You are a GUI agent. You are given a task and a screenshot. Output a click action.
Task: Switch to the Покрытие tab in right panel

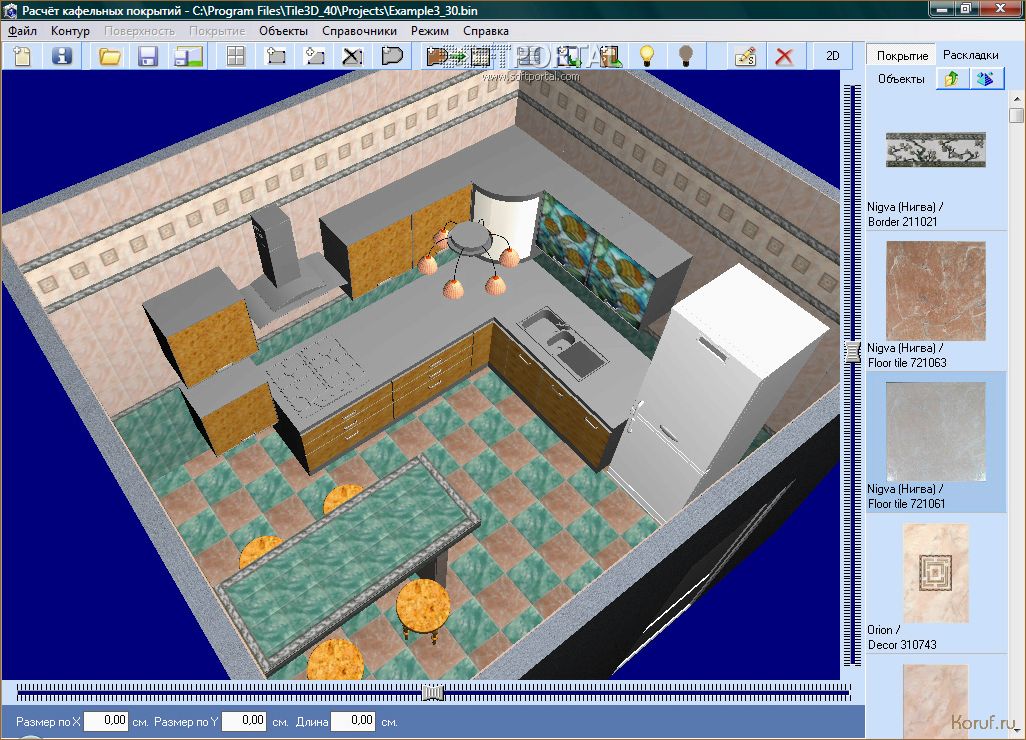(x=902, y=56)
